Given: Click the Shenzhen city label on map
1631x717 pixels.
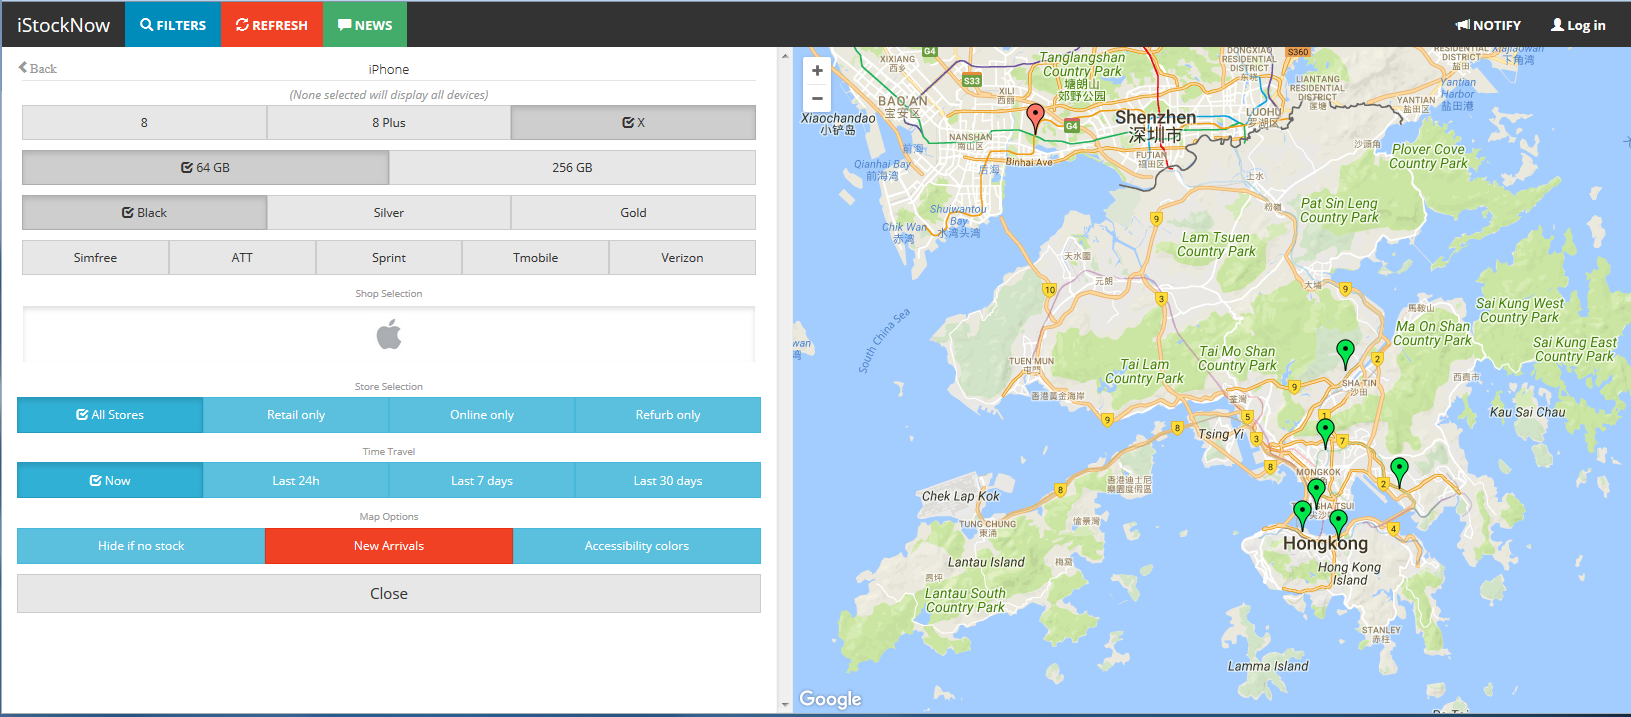Looking at the screenshot, I should pyautogui.click(x=1155, y=125).
